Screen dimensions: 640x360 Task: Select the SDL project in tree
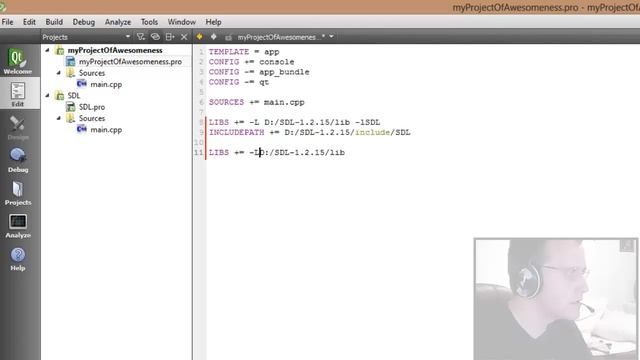tap(74, 96)
